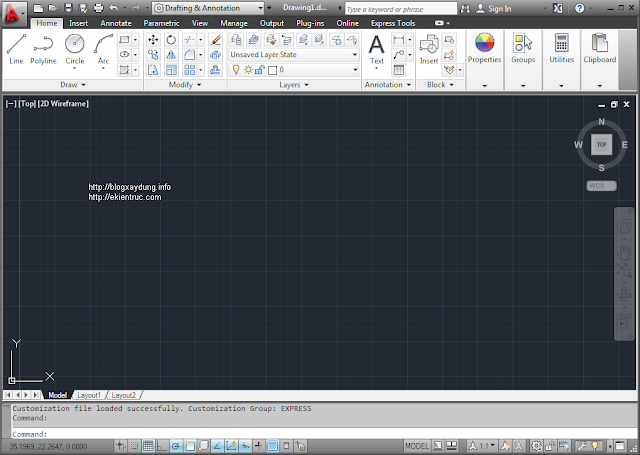The height and width of the screenshot is (455, 640).
Task: Expand the Layers panel
Action: coord(294,84)
